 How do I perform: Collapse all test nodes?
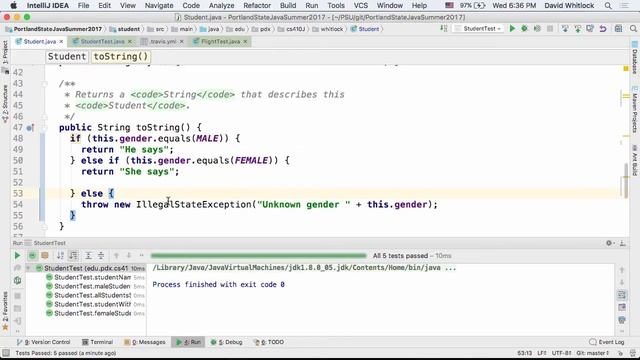pyautogui.click(x=100, y=256)
